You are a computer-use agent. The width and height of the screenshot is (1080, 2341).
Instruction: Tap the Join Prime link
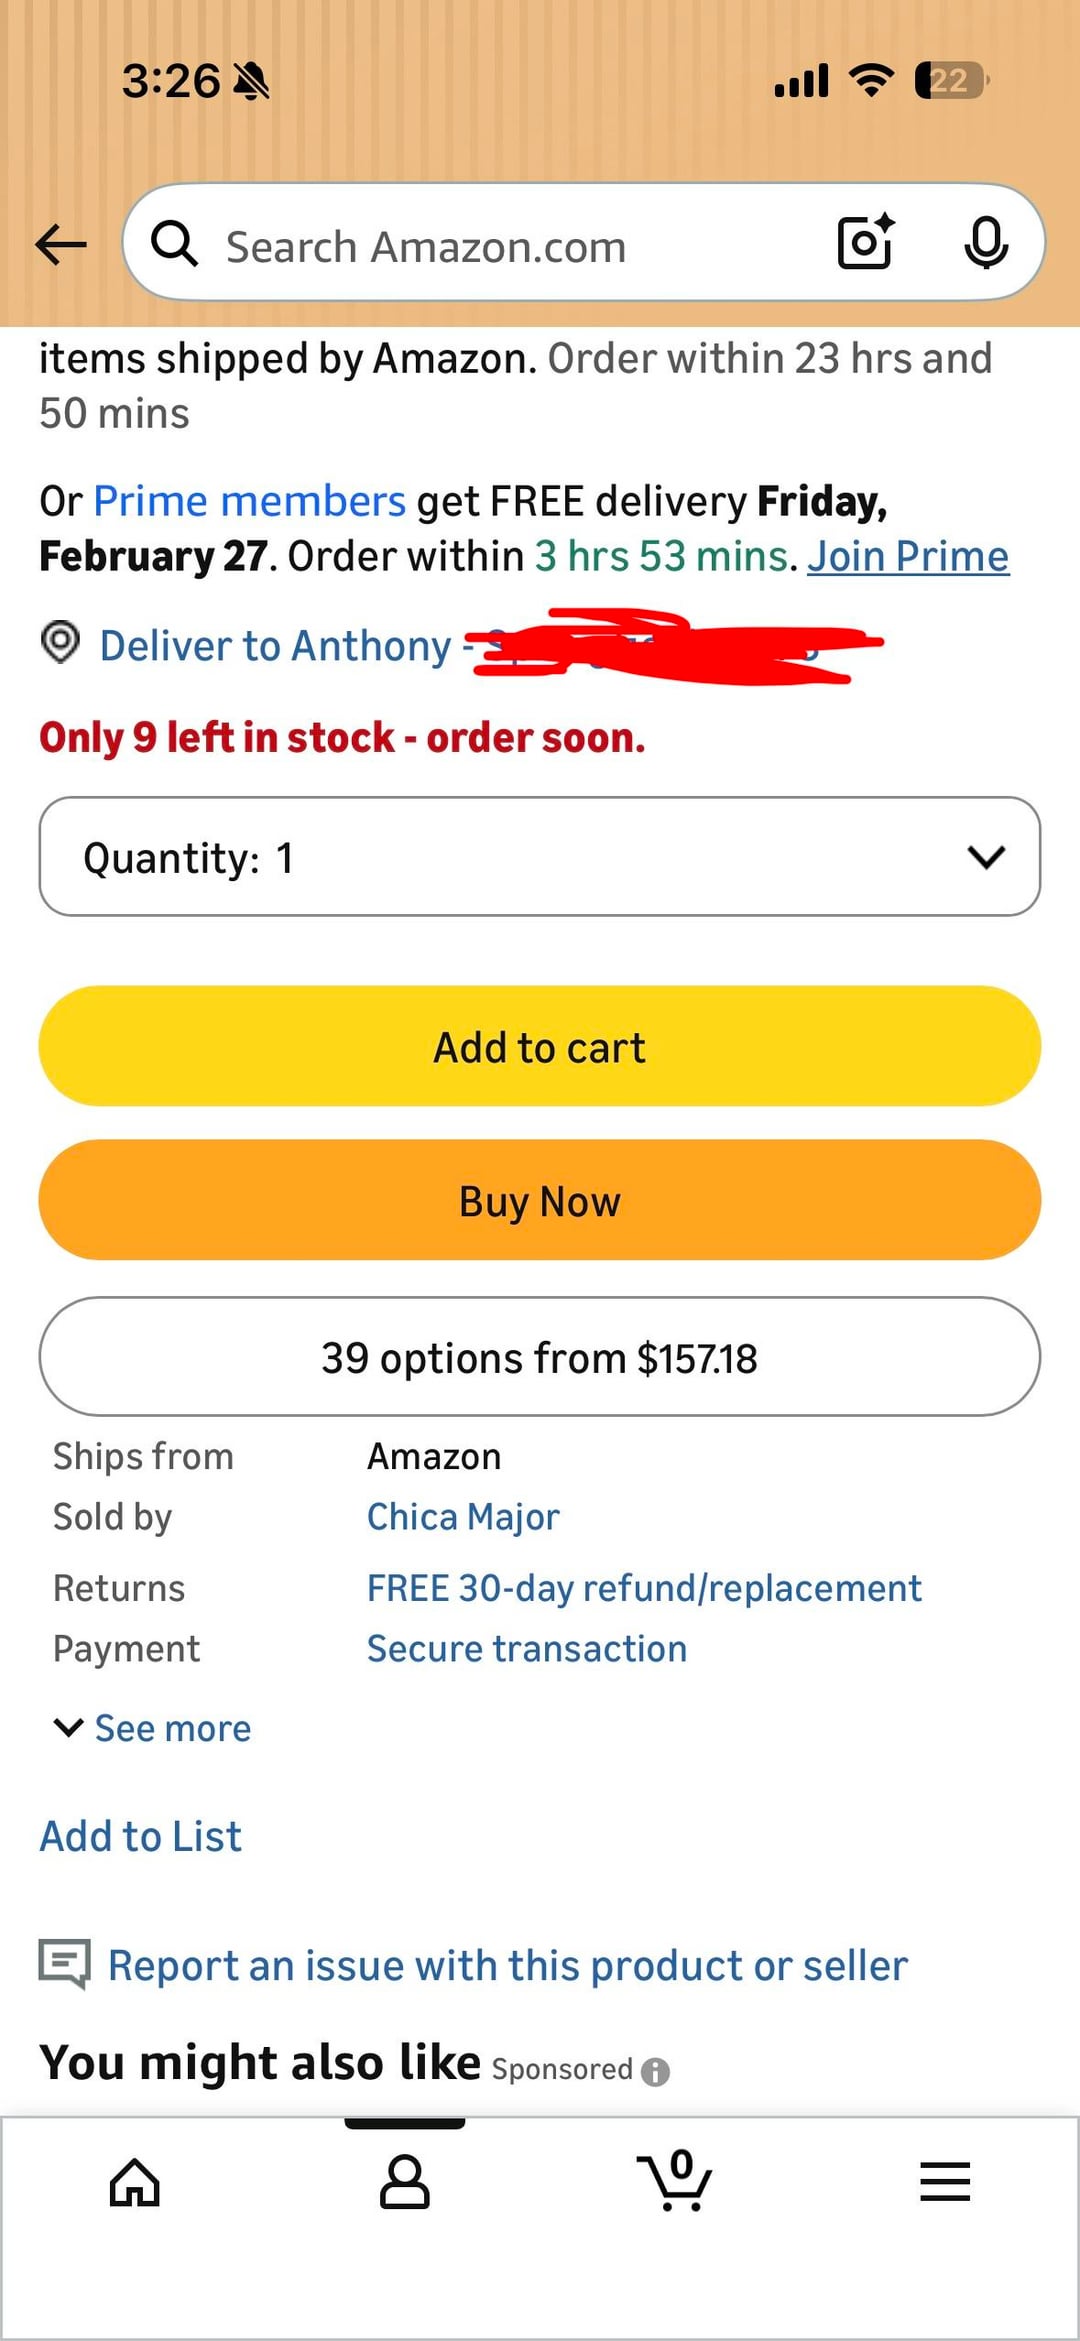[x=908, y=557]
